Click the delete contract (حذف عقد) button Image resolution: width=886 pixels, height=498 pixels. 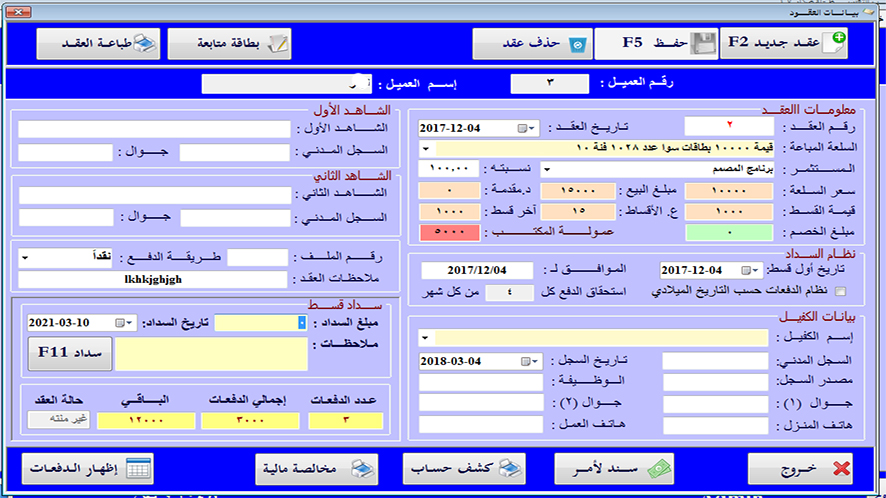coord(531,43)
